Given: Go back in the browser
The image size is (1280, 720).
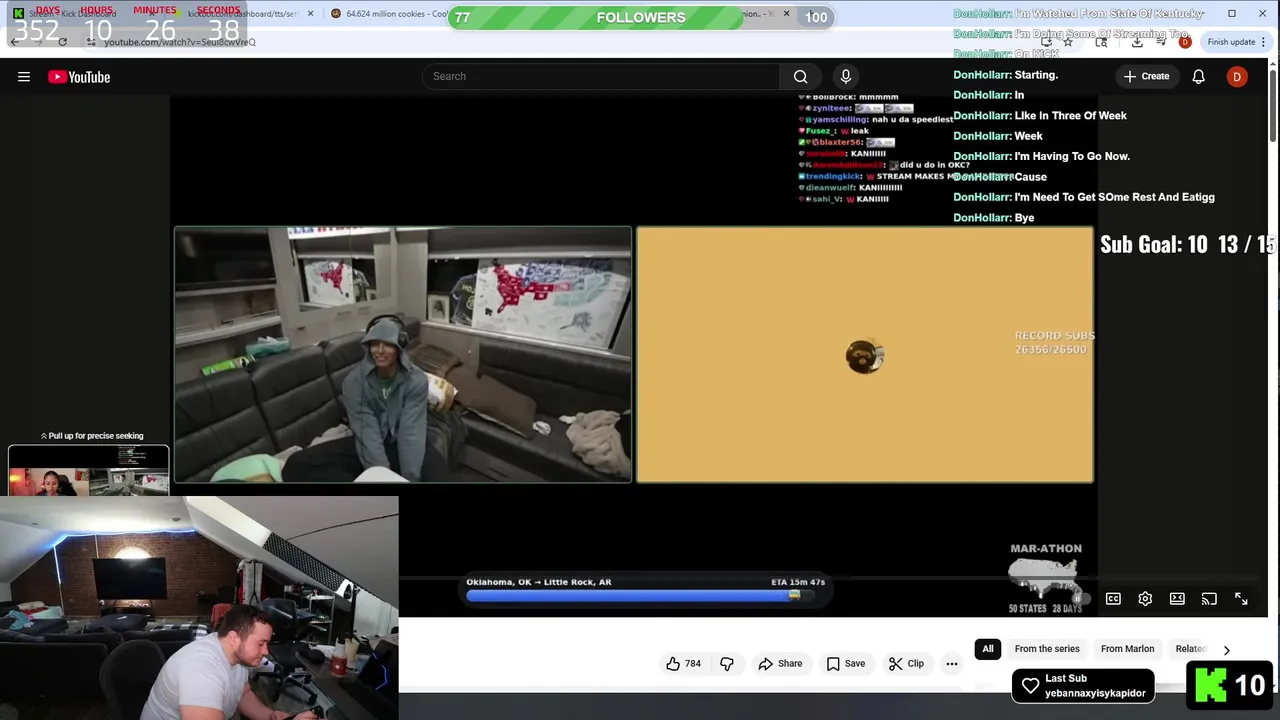Looking at the screenshot, I should coord(14,42).
